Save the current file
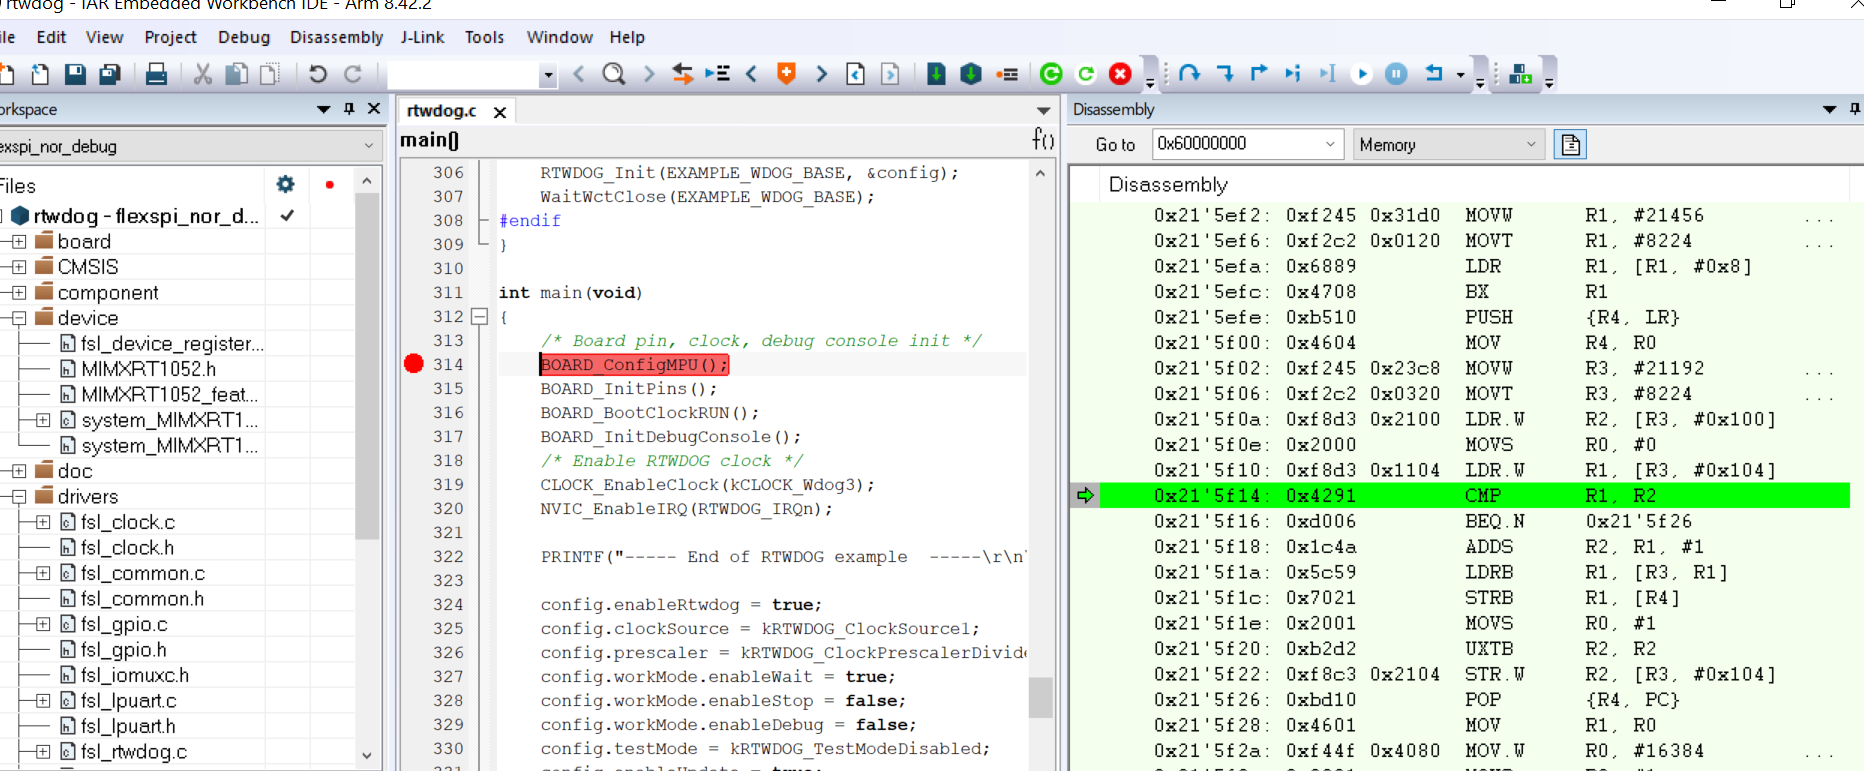 (x=75, y=74)
